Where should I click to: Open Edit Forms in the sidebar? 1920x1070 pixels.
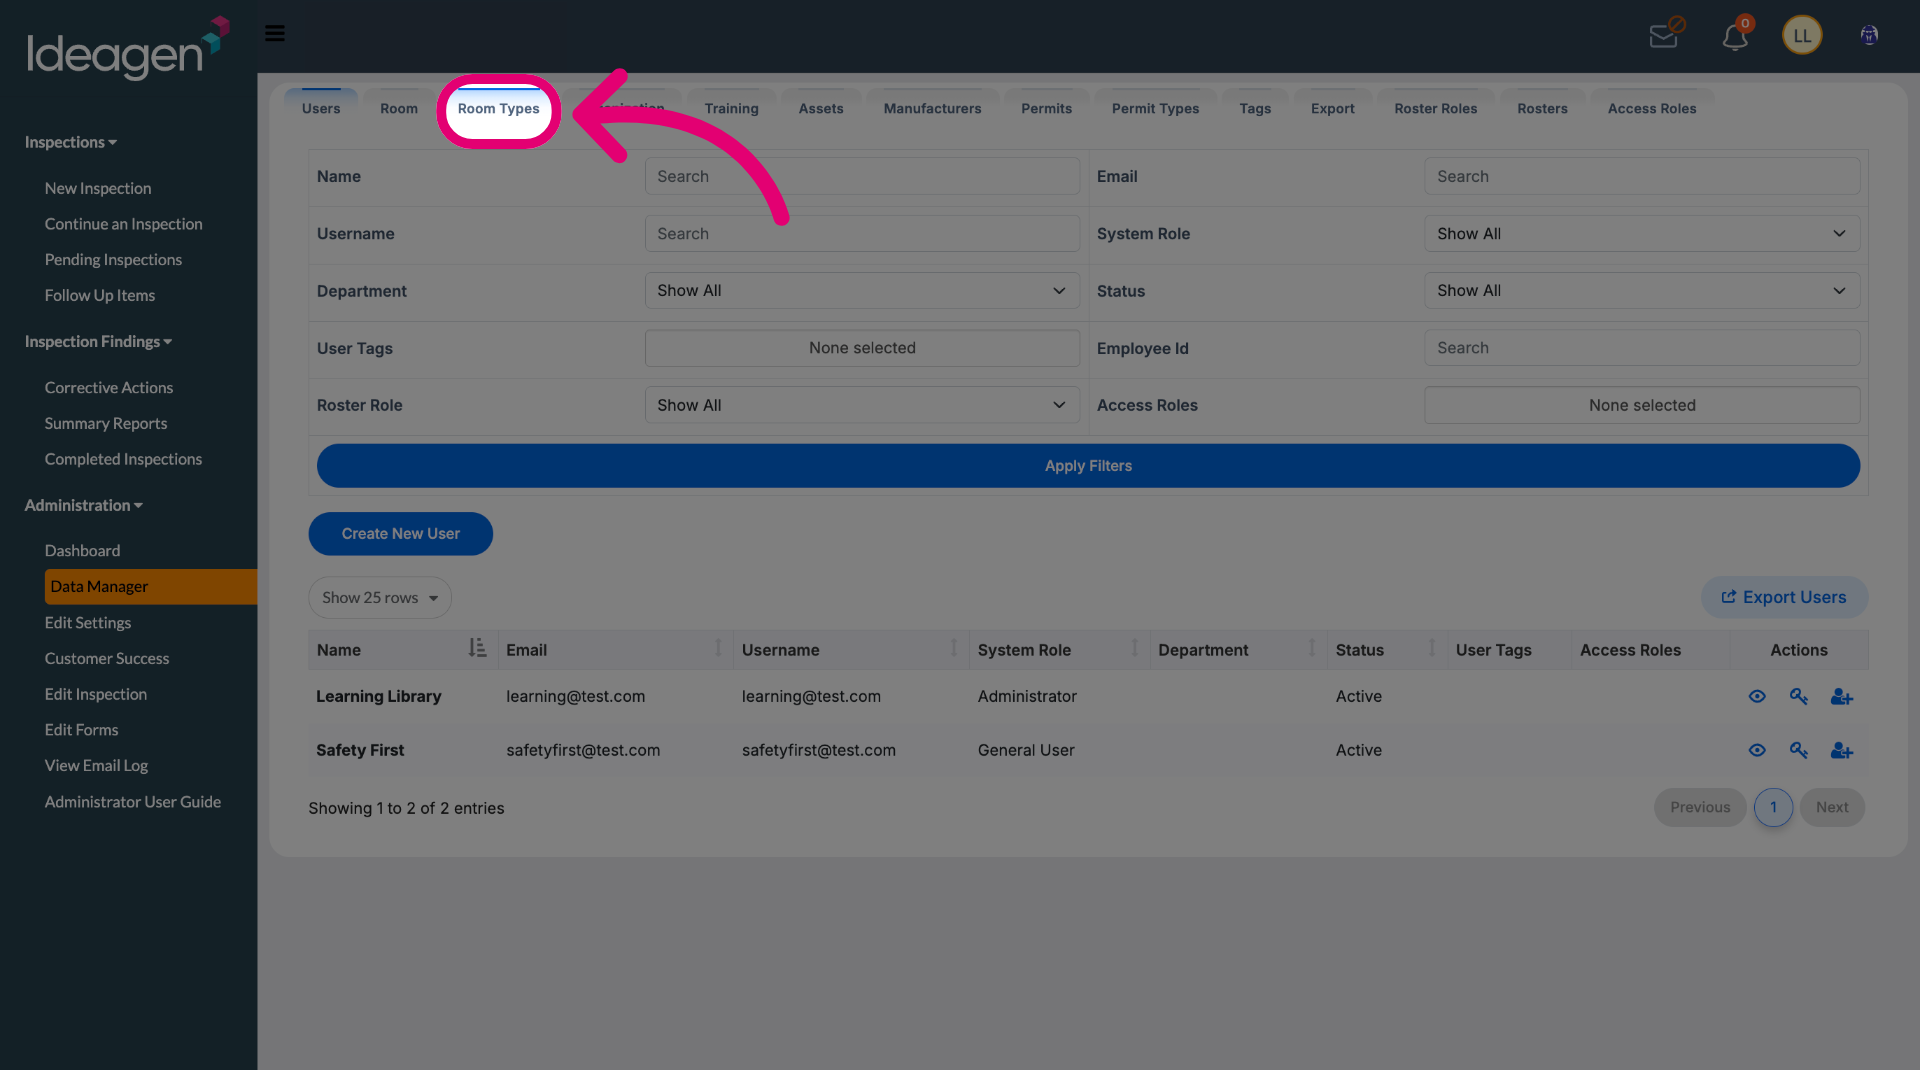[x=81, y=730]
